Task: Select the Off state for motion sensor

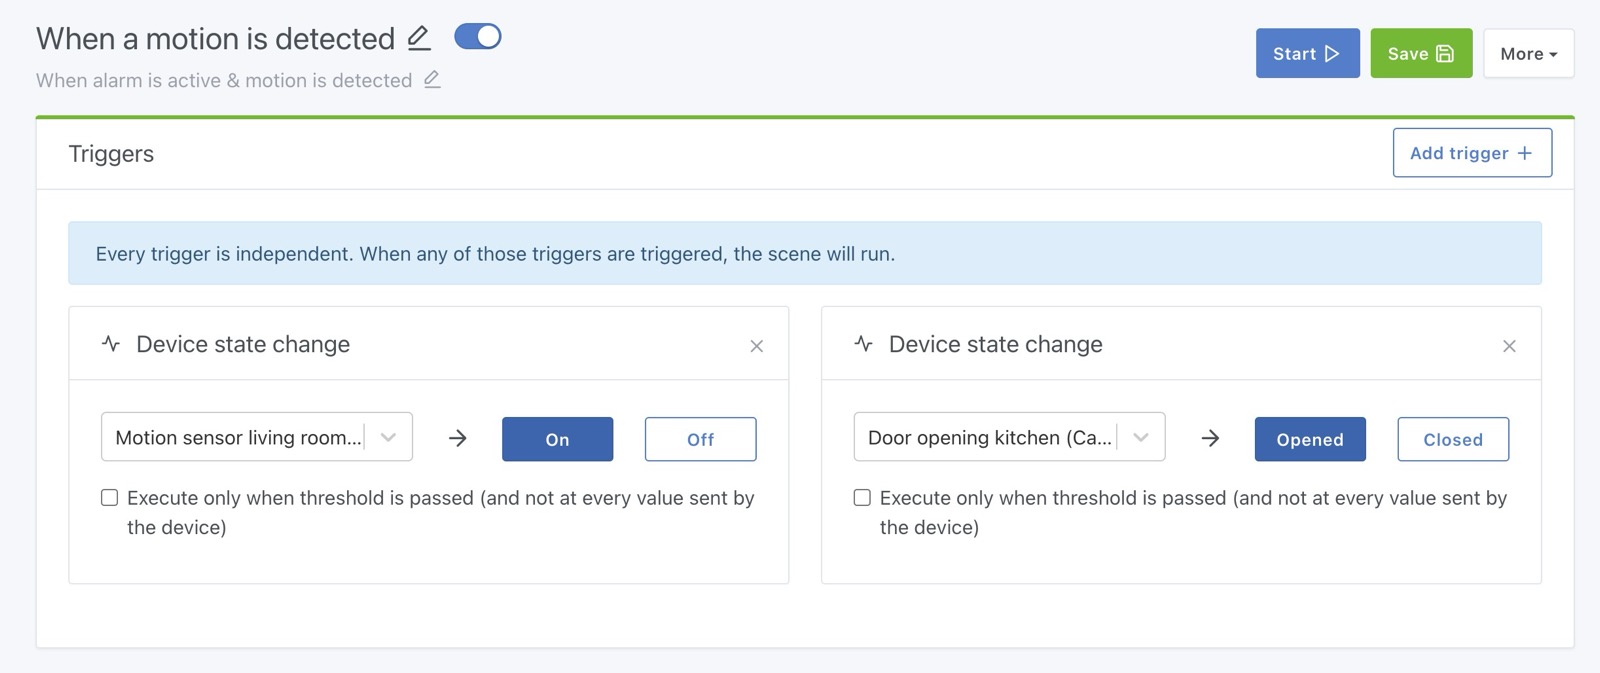Action: pos(700,439)
